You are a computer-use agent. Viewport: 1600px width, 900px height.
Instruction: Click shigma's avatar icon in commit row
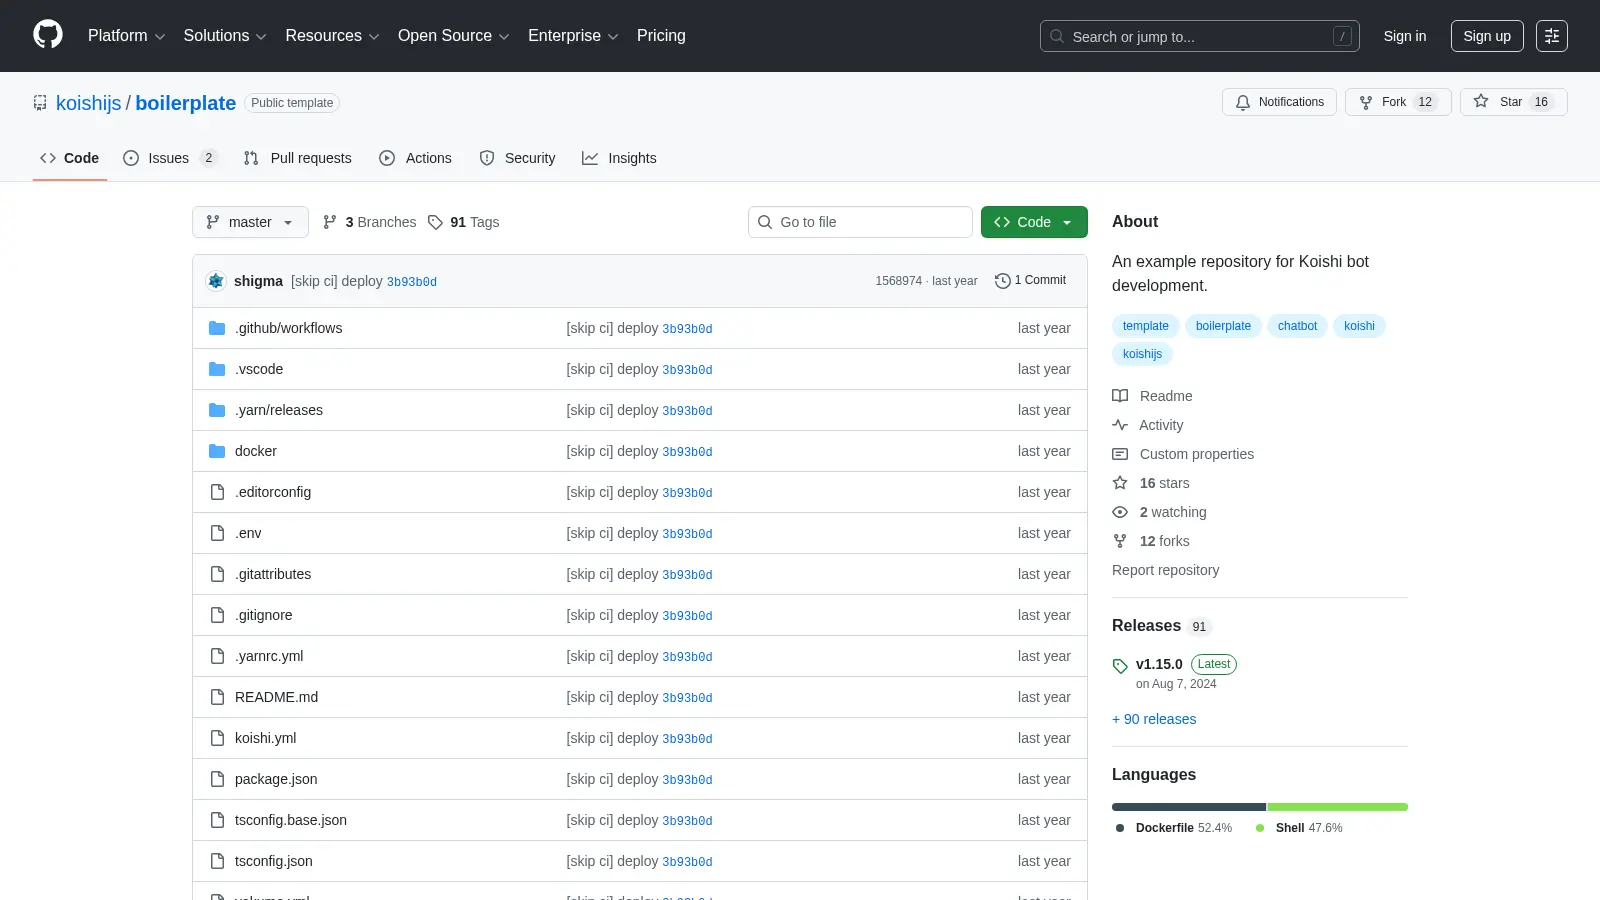pos(216,281)
